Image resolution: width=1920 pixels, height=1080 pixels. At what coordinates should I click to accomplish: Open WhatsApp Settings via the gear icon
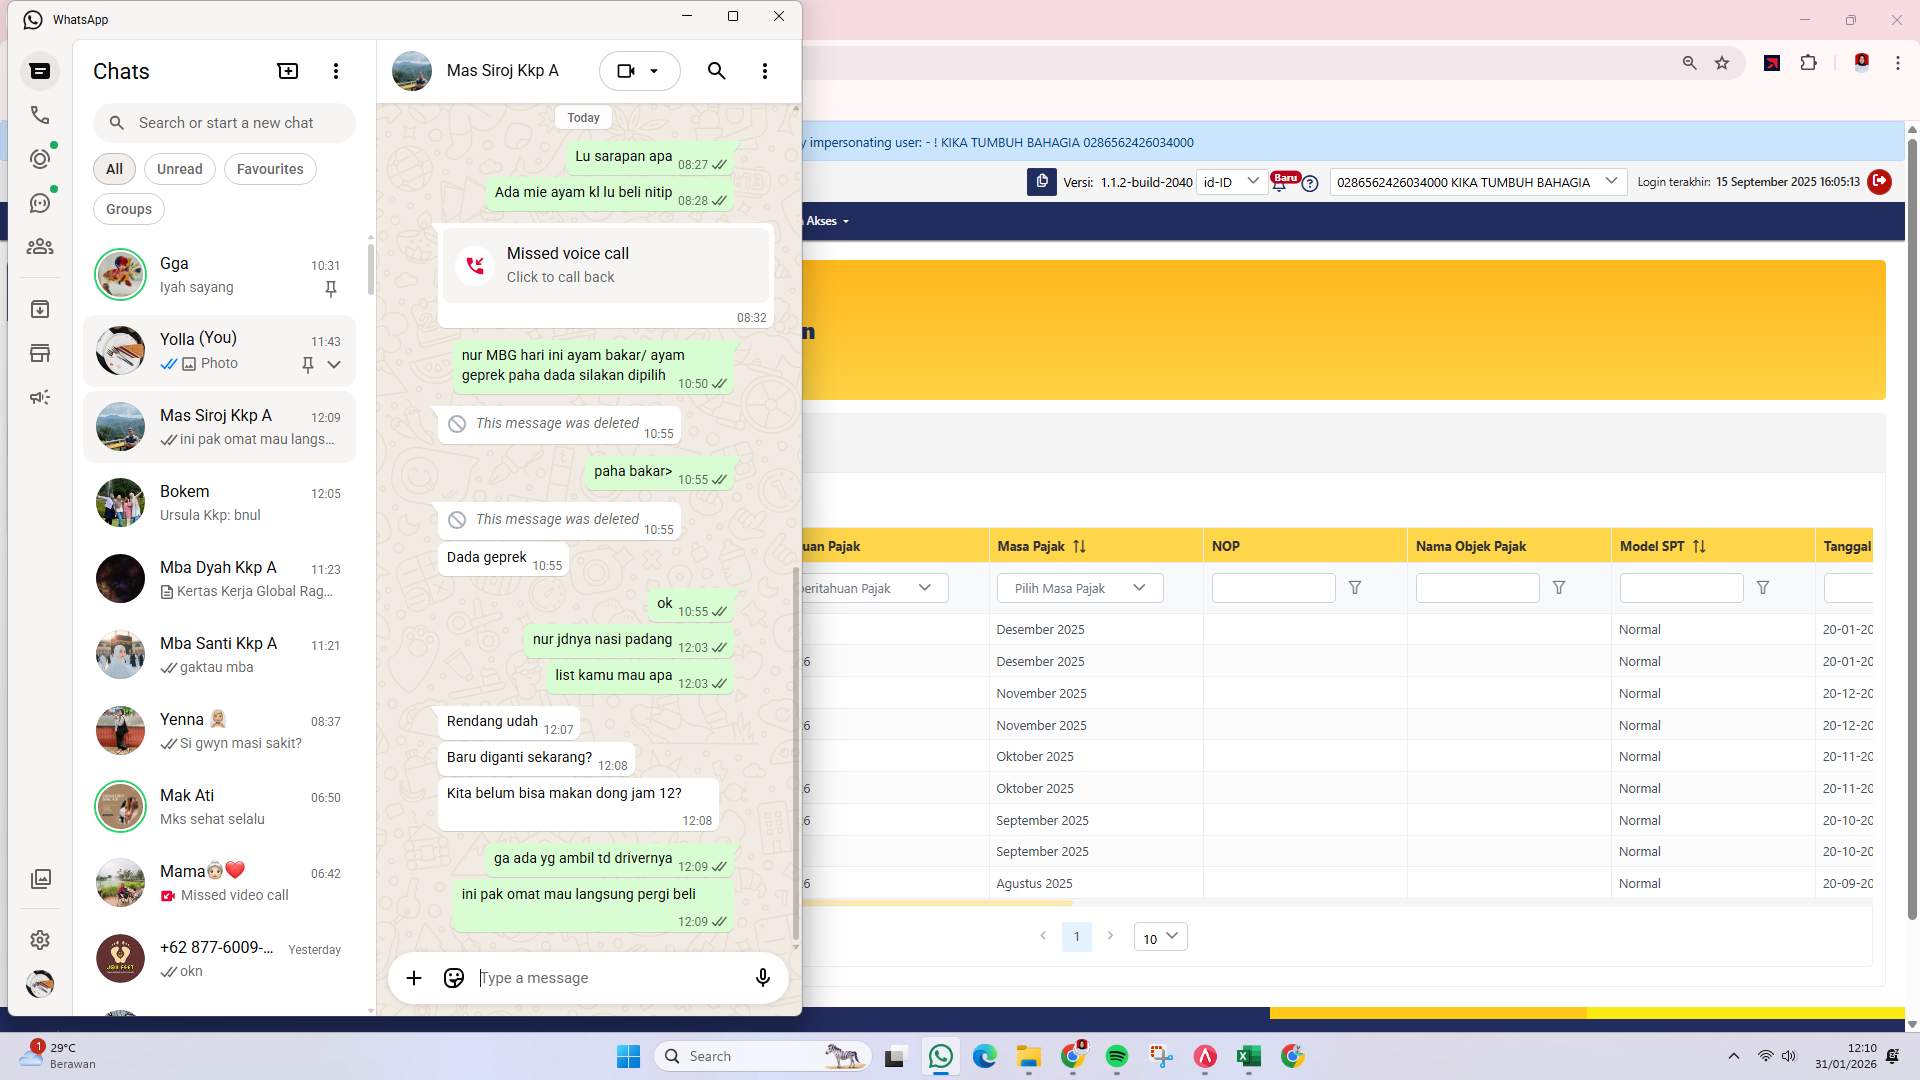40,940
